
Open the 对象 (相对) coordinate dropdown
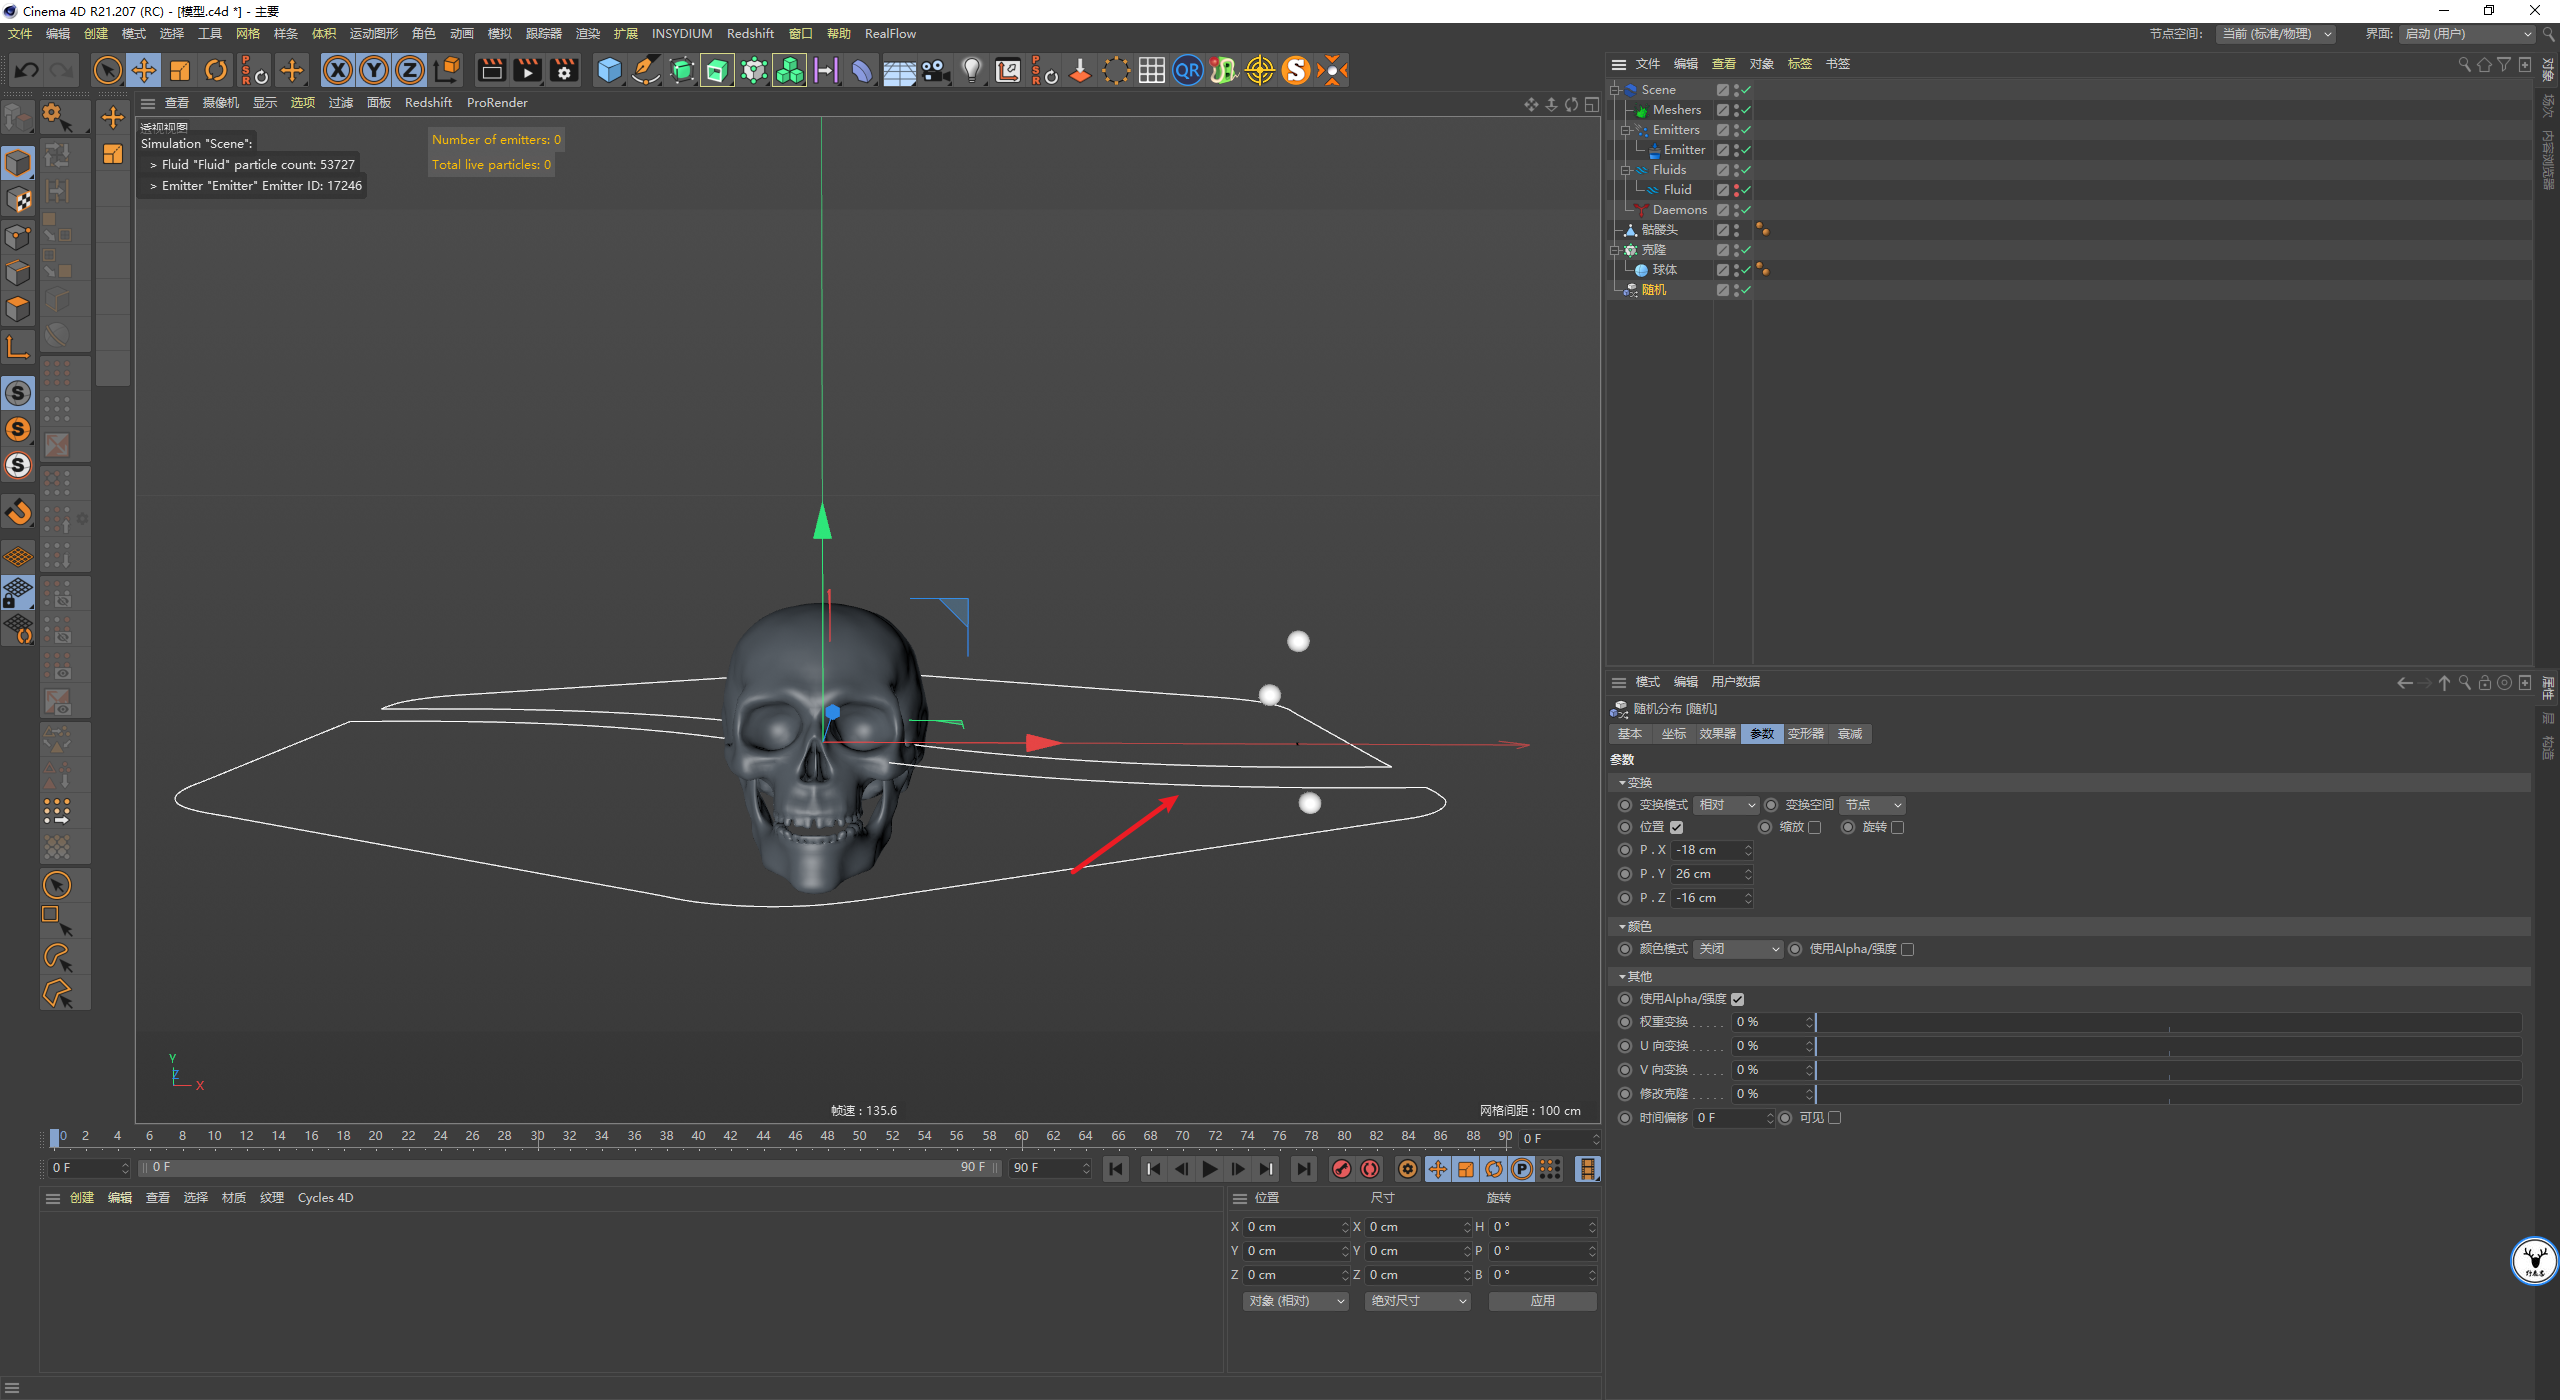pos(1295,1301)
